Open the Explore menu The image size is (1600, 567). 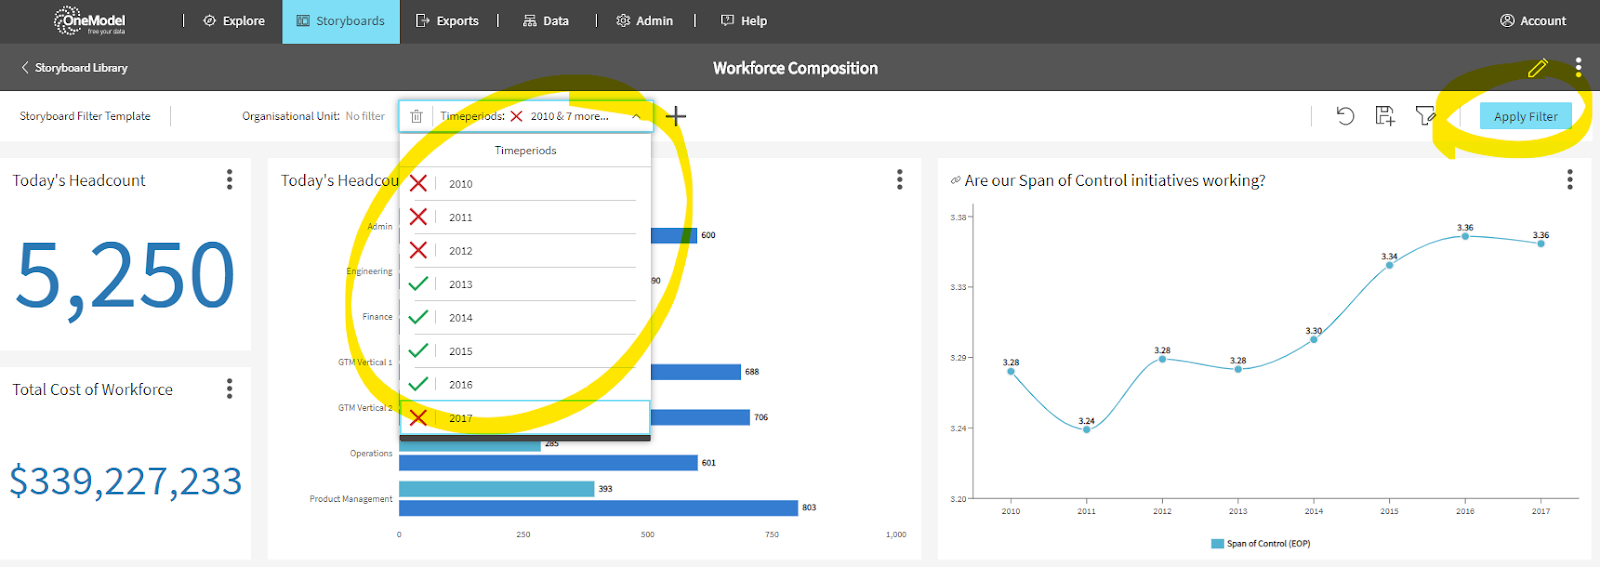tap(234, 21)
